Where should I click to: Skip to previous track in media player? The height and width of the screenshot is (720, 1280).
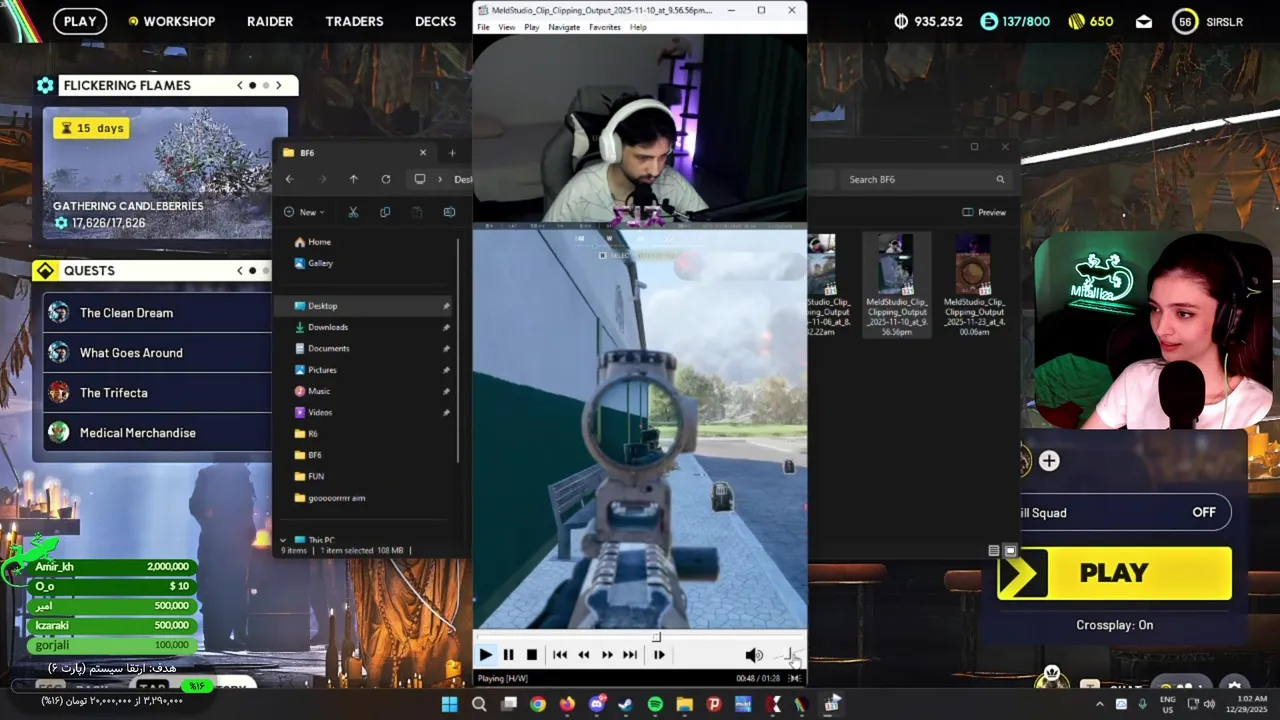(560, 655)
